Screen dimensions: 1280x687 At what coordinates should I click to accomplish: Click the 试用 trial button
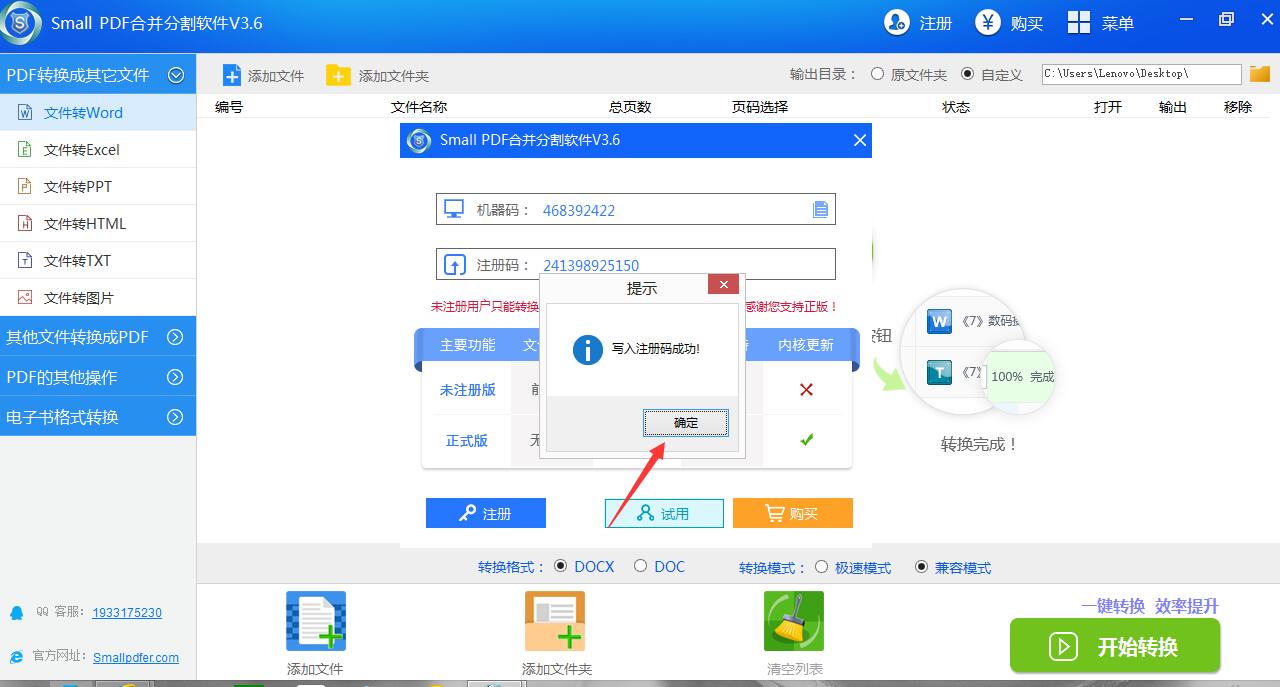tap(664, 513)
